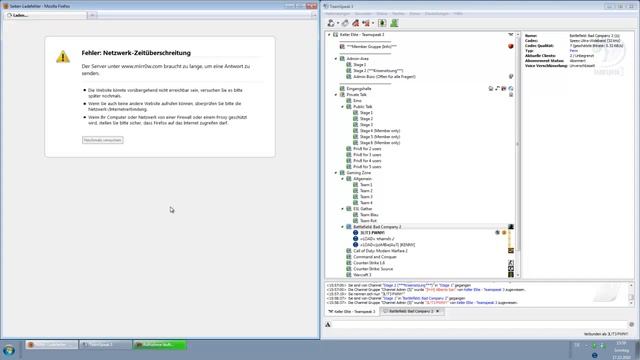The height and width of the screenshot is (360, 640).
Task: Click red ball icon on Member Gruppe row
Action: coord(511,47)
